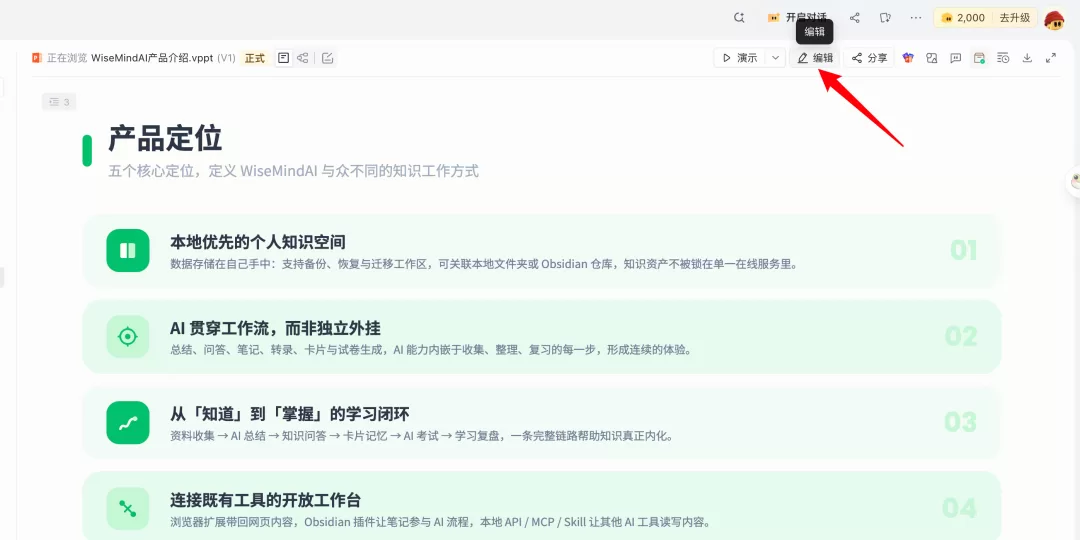Click the 2,000 credits balance

963,18
